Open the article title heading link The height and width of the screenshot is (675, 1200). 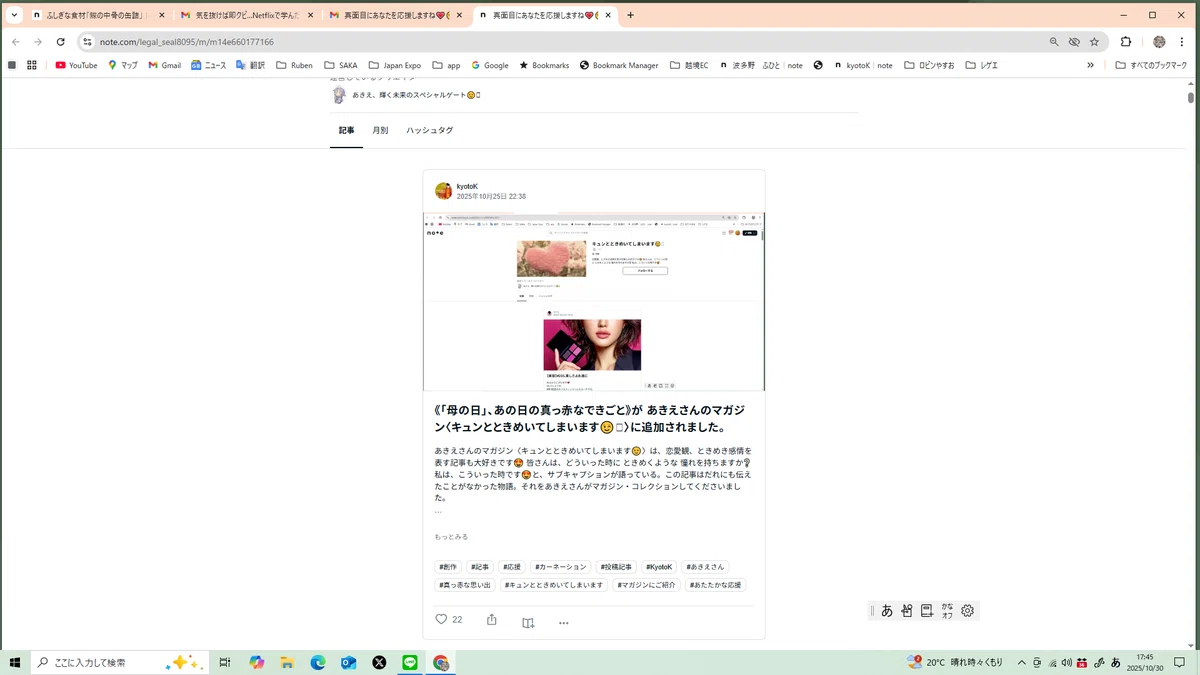click(590, 419)
